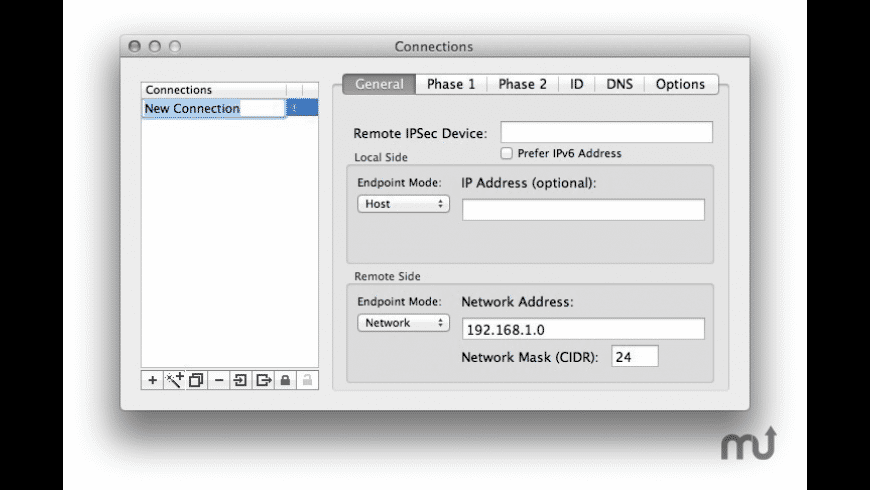The height and width of the screenshot is (490, 870).
Task: Switch to the General tab
Action: [379, 84]
